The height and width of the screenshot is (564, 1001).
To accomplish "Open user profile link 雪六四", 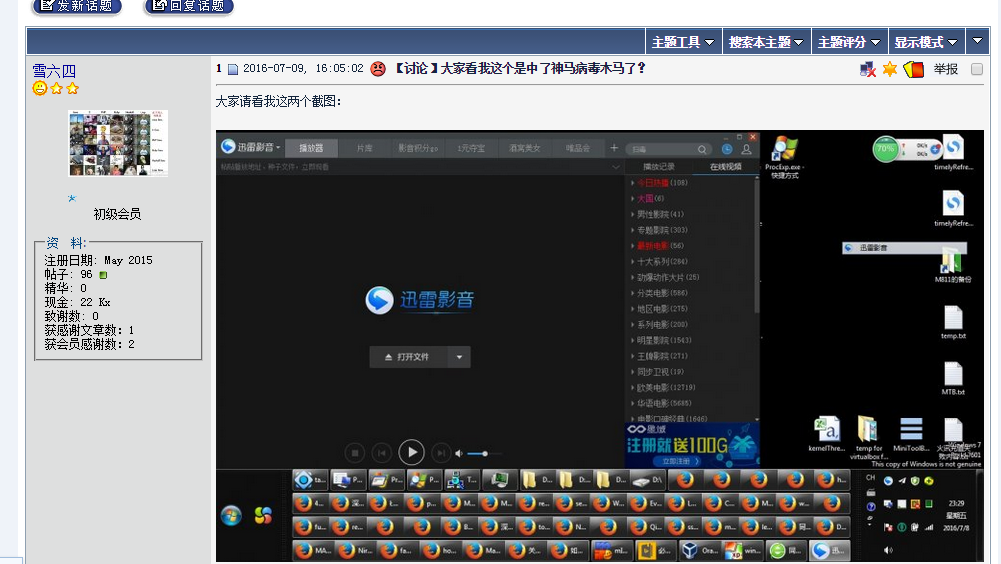I will click(54, 71).
